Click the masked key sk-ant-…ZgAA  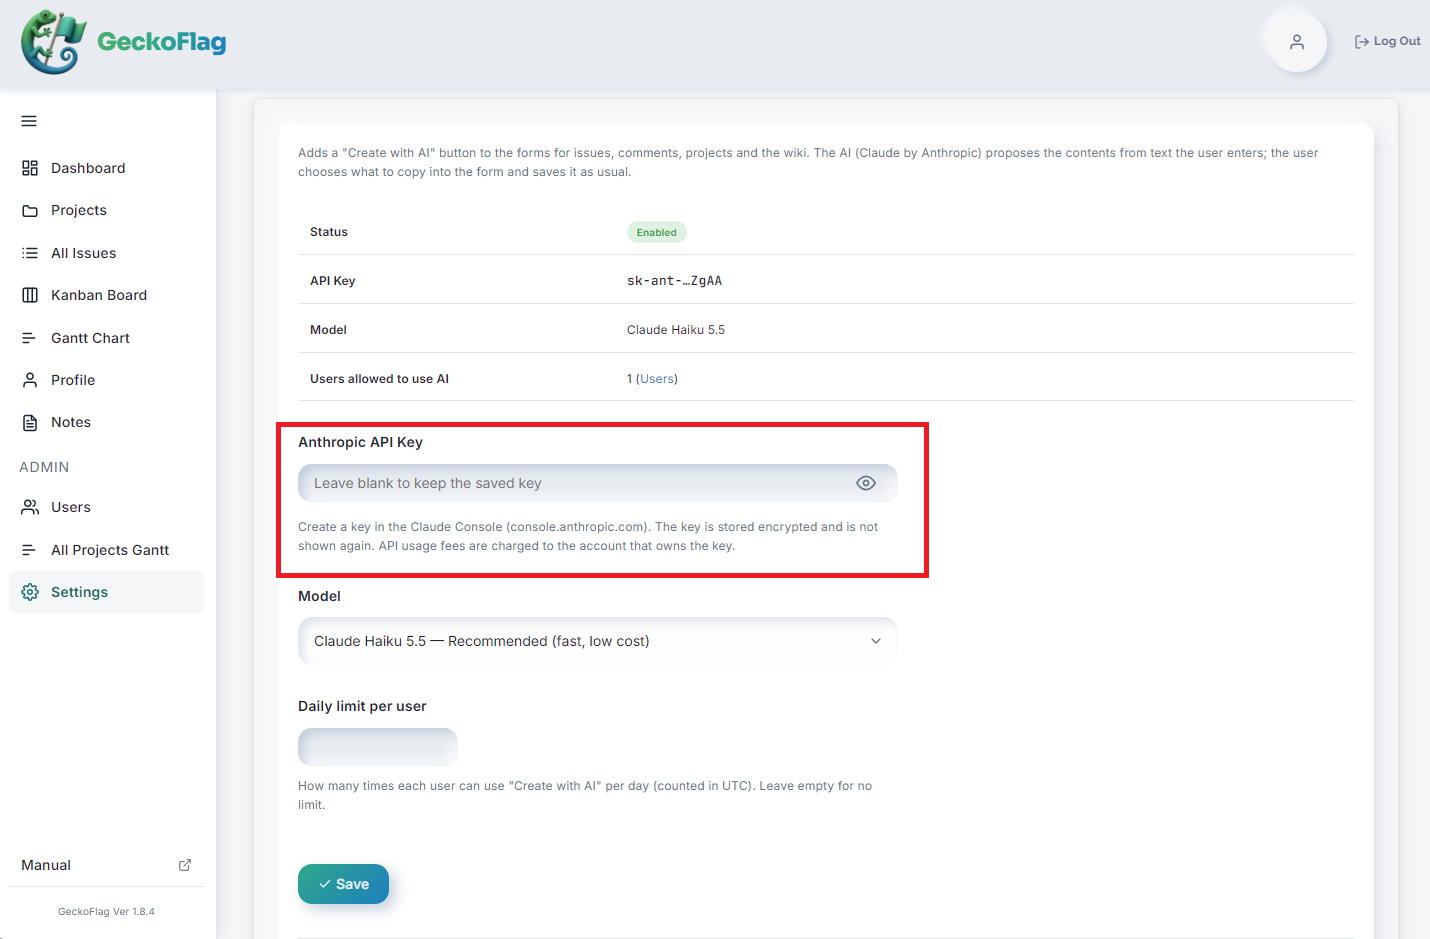pos(674,281)
